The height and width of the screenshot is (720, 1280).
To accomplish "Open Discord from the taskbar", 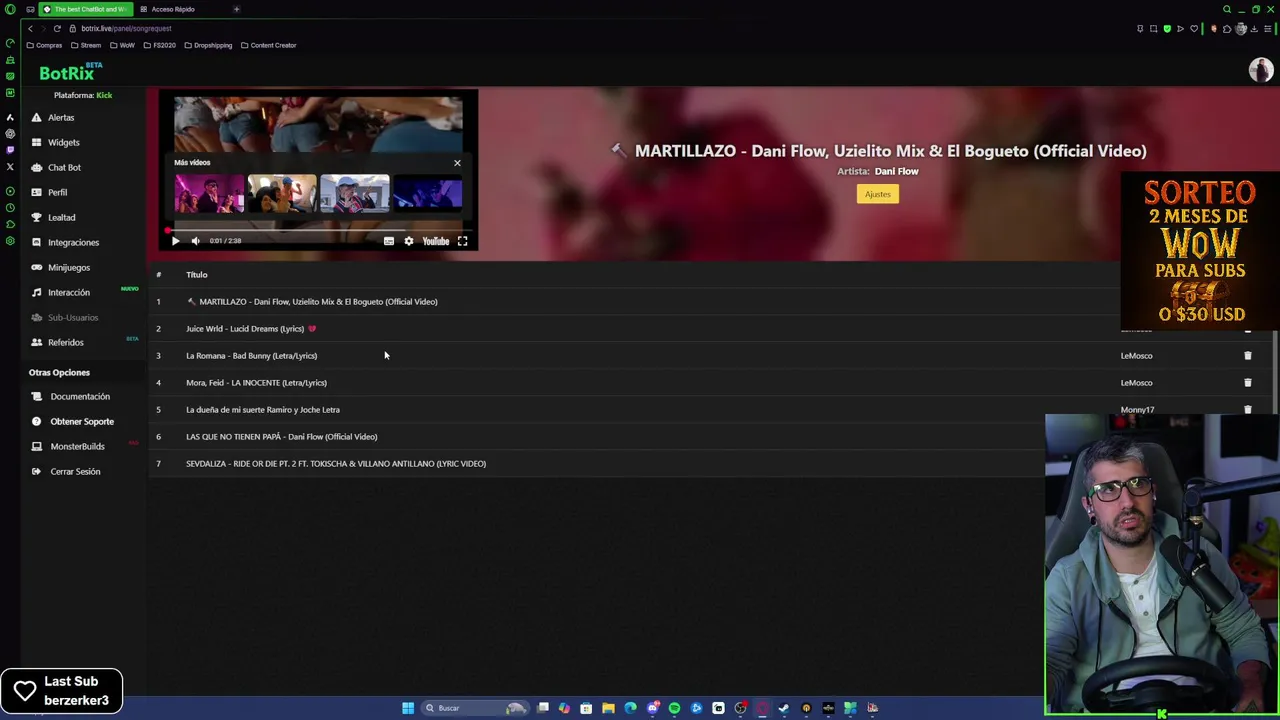I will (x=652, y=708).
